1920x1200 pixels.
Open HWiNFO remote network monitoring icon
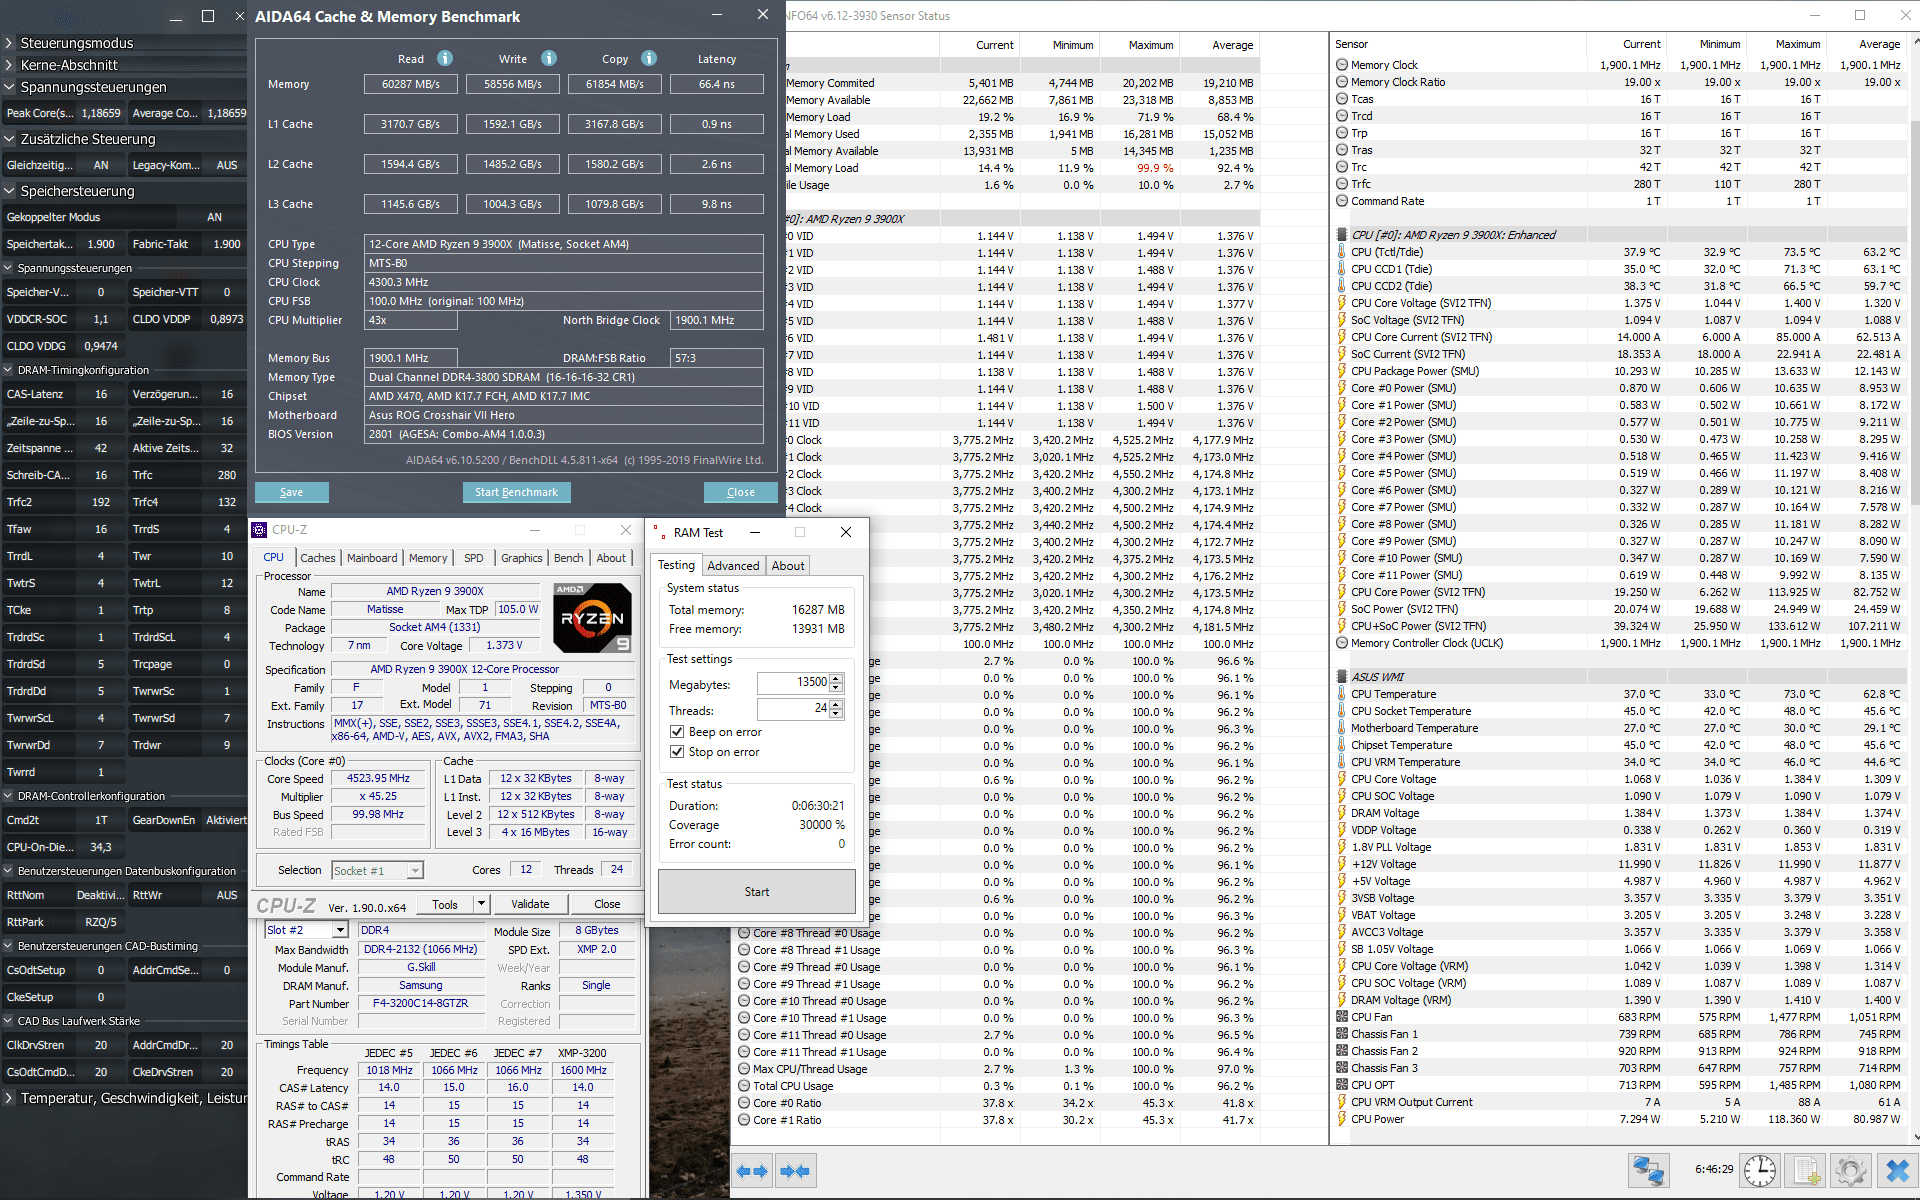tap(1648, 1170)
